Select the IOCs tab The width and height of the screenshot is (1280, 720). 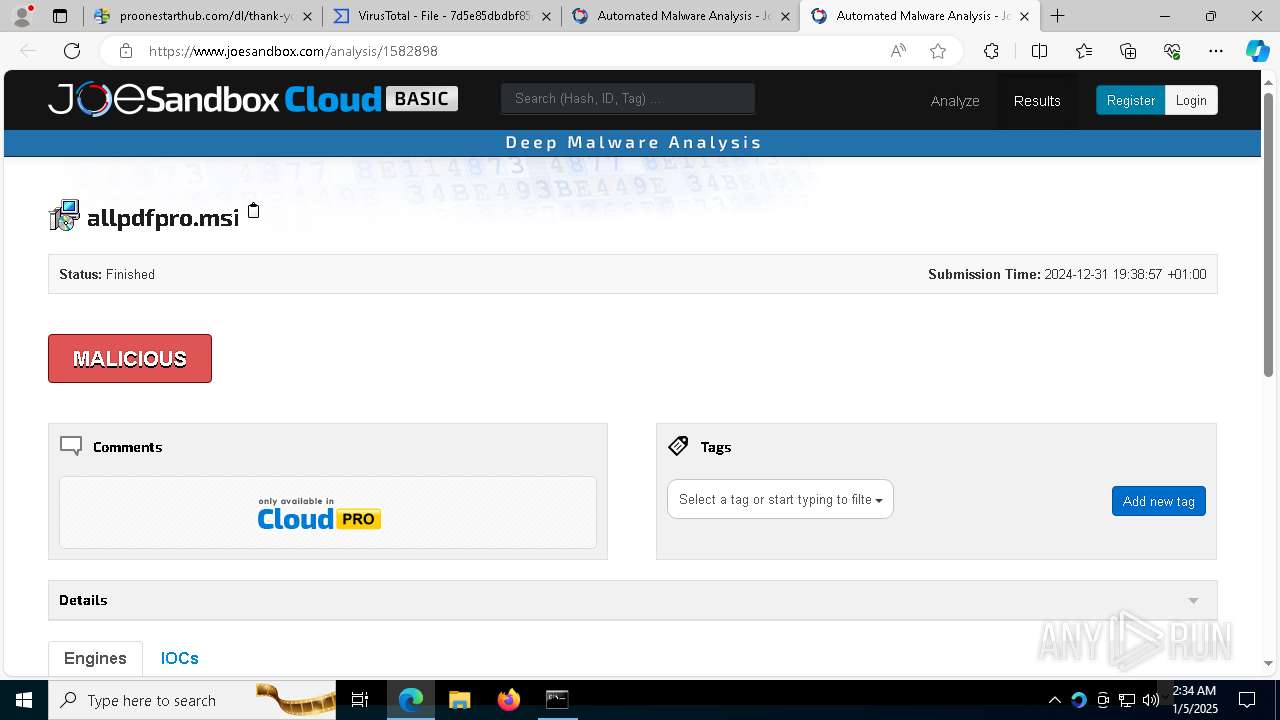pyautogui.click(x=180, y=658)
